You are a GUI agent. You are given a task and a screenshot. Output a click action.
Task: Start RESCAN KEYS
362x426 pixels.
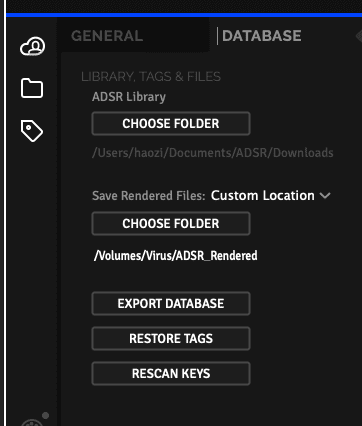(x=171, y=374)
